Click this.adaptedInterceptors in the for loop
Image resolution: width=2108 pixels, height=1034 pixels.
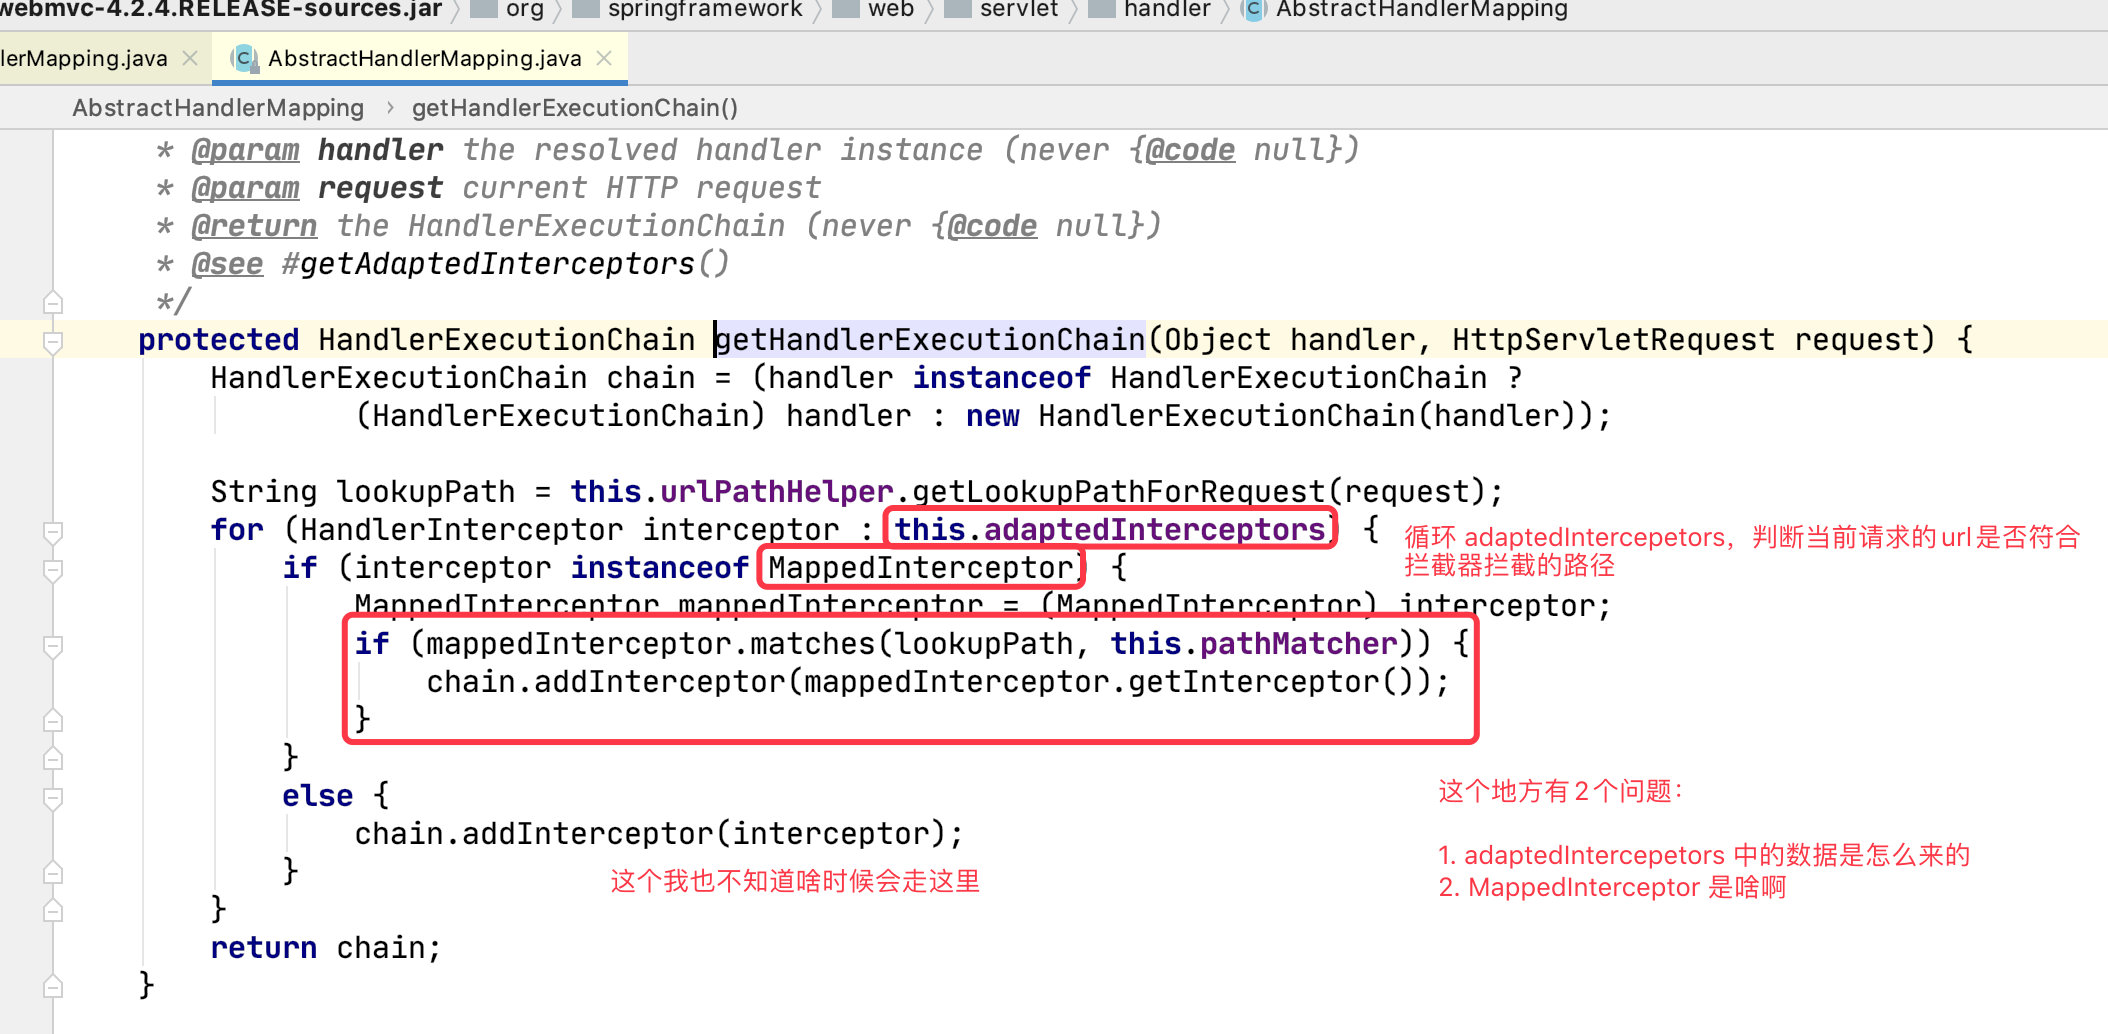coord(1110,529)
